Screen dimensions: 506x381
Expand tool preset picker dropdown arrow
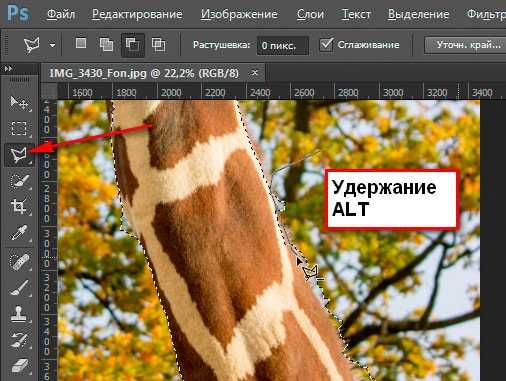tap(52, 45)
